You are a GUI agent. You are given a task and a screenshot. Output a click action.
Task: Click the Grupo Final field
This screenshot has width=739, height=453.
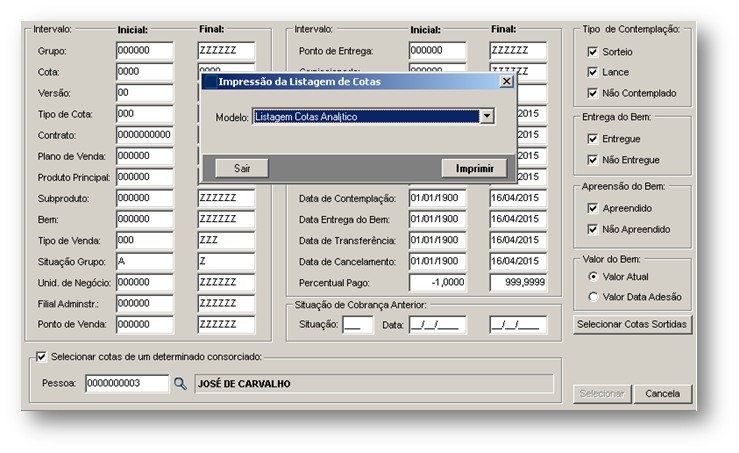[226, 50]
